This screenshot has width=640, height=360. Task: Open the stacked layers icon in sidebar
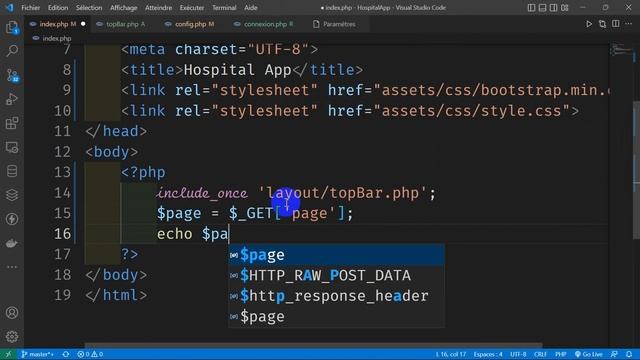tap(12, 195)
